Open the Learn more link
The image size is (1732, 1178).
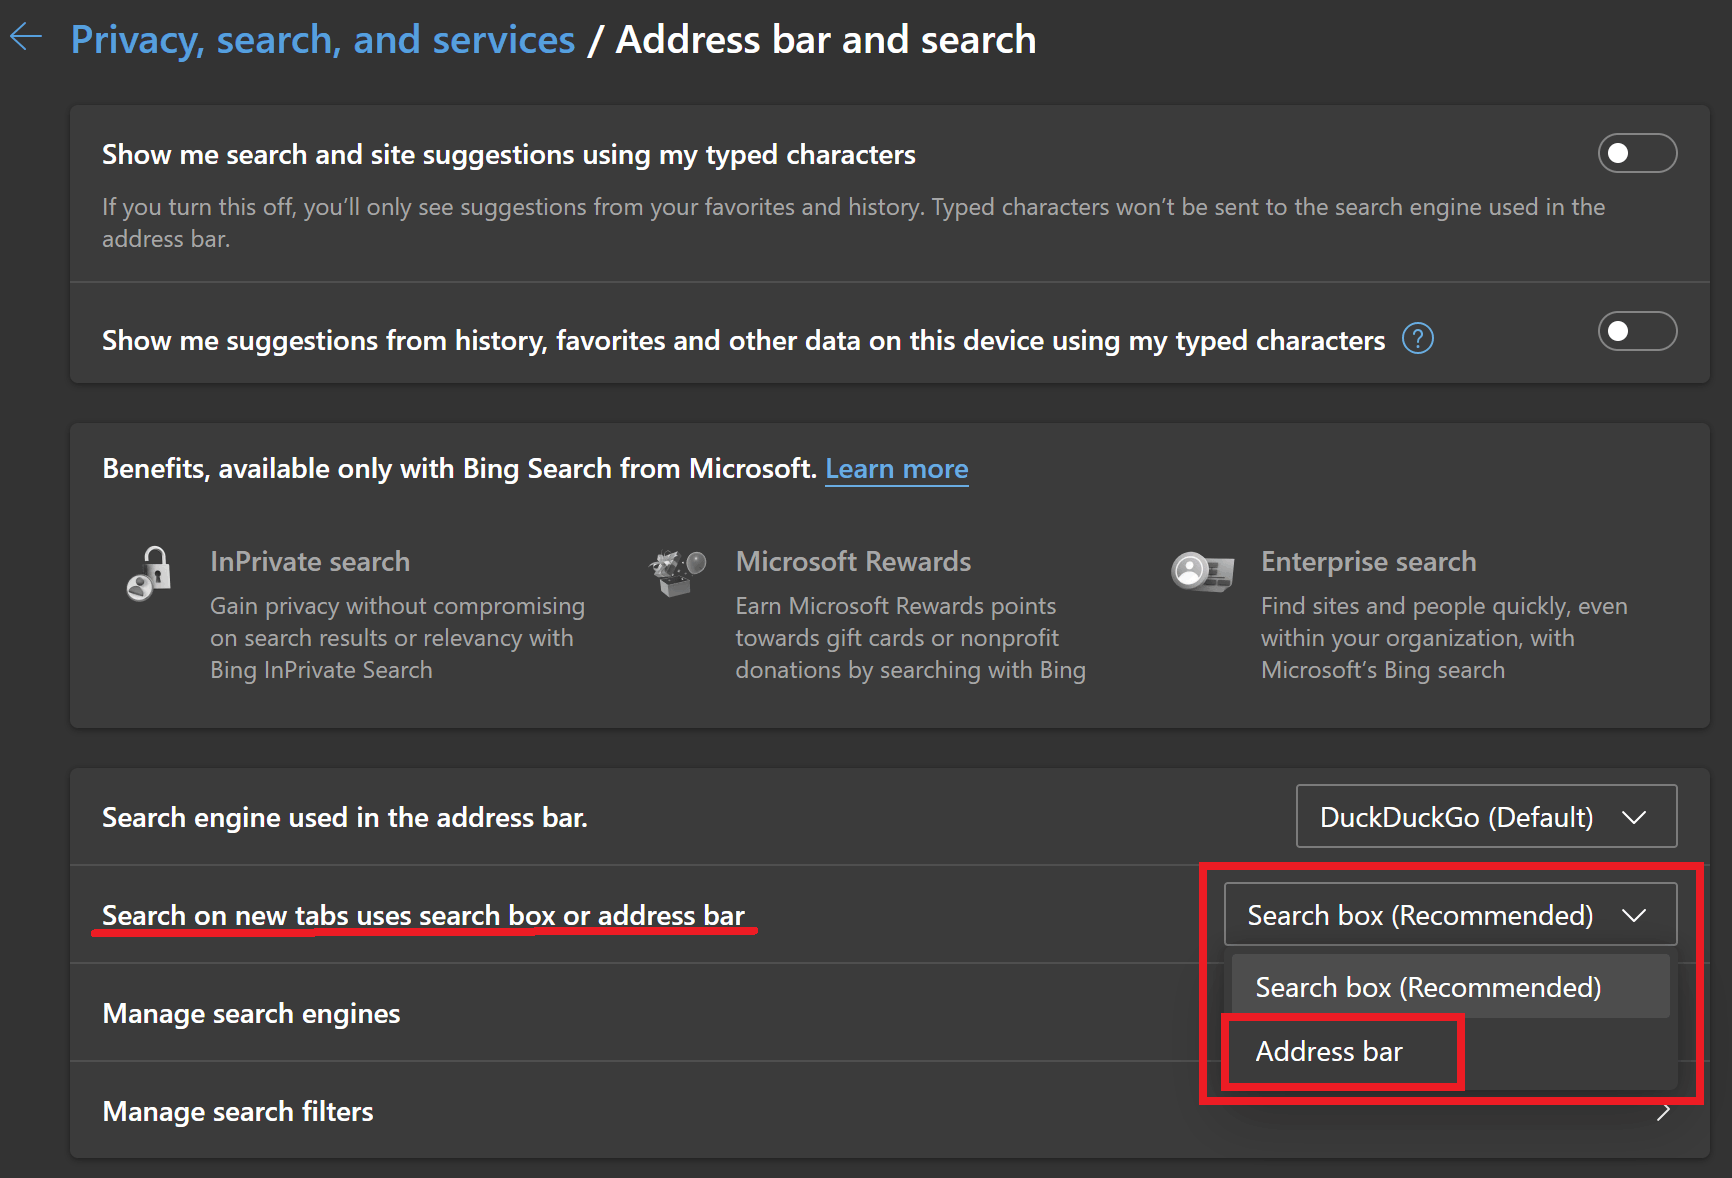tap(896, 469)
